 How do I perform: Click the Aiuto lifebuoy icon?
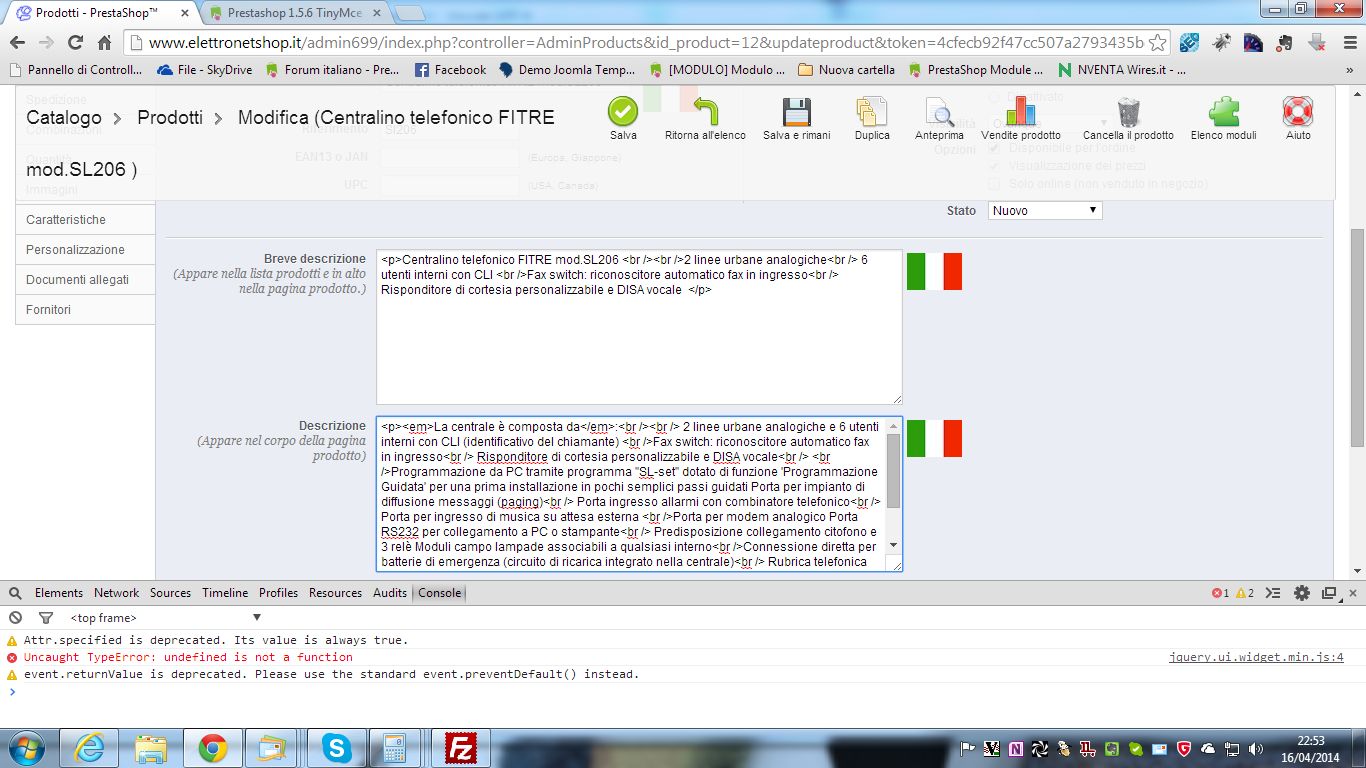1298,111
